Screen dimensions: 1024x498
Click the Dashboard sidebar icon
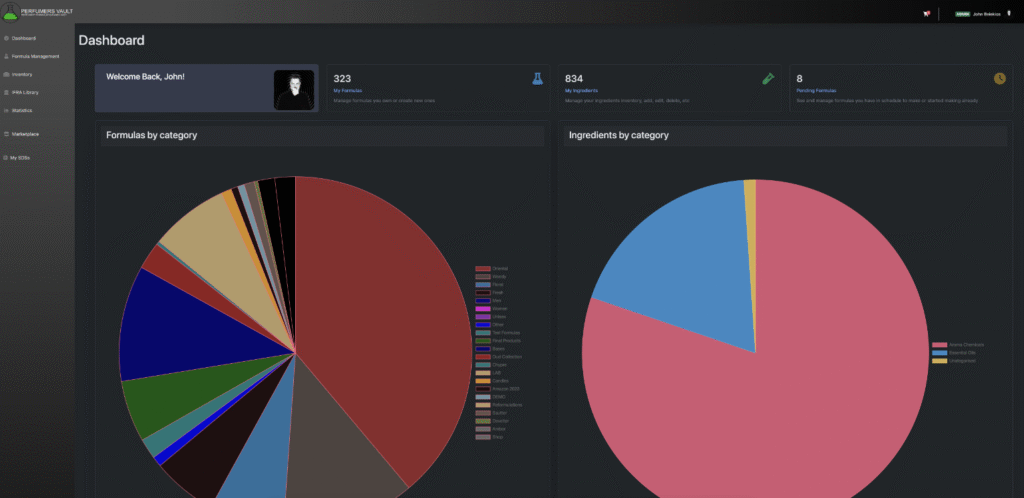tap(6, 39)
